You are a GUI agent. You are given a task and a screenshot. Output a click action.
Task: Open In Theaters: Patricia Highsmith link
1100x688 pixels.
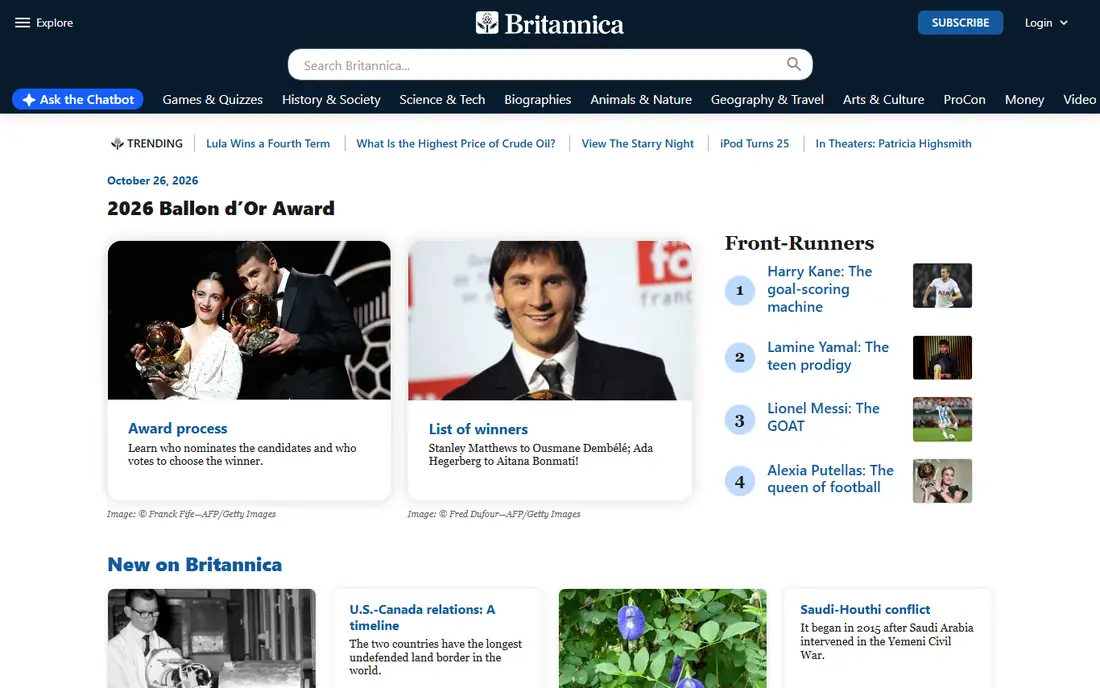pos(893,144)
